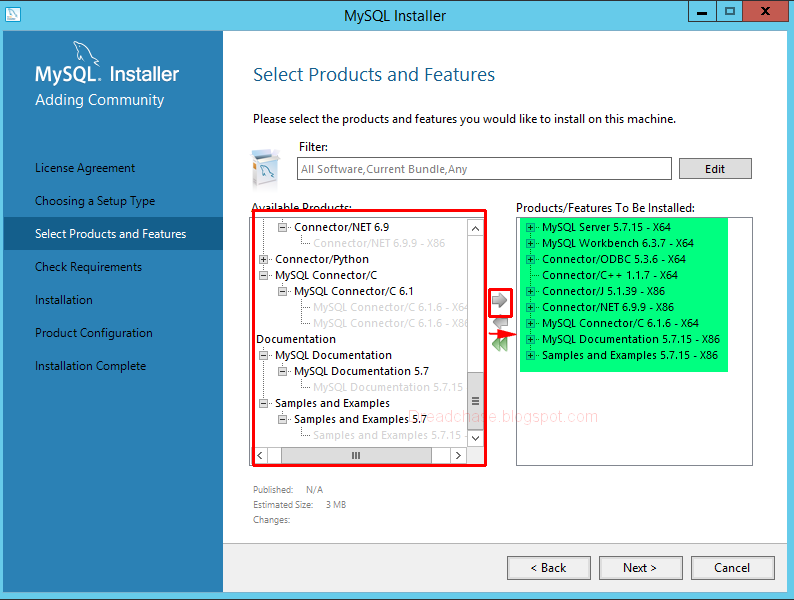Screen dimensions: 794x600
Task: Open the License Agreement step
Action: tap(85, 168)
